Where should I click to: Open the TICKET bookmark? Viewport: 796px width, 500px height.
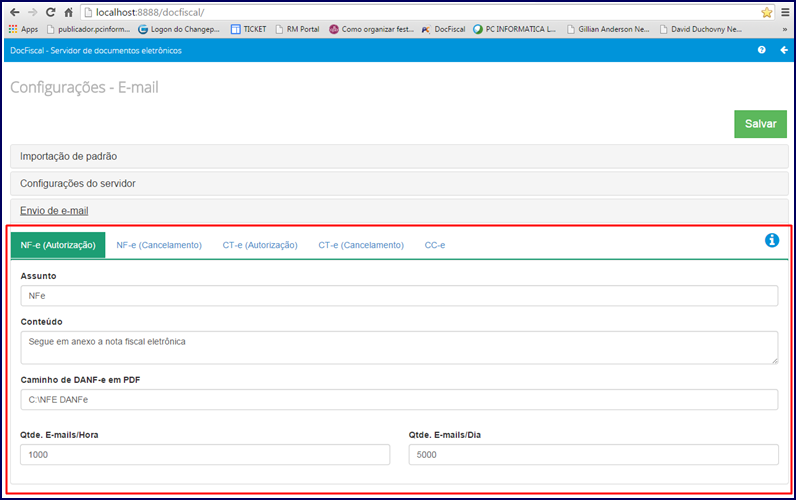249,29
